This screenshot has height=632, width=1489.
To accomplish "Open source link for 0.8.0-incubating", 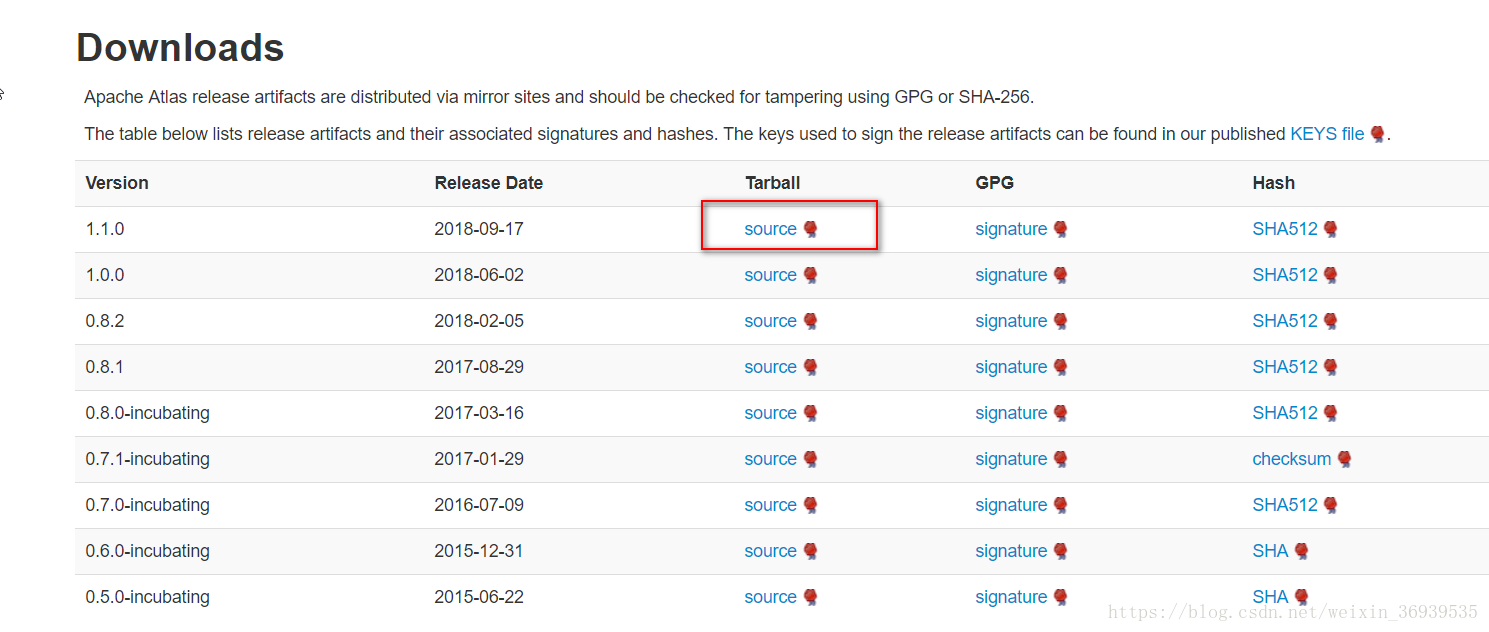I will [x=770, y=413].
